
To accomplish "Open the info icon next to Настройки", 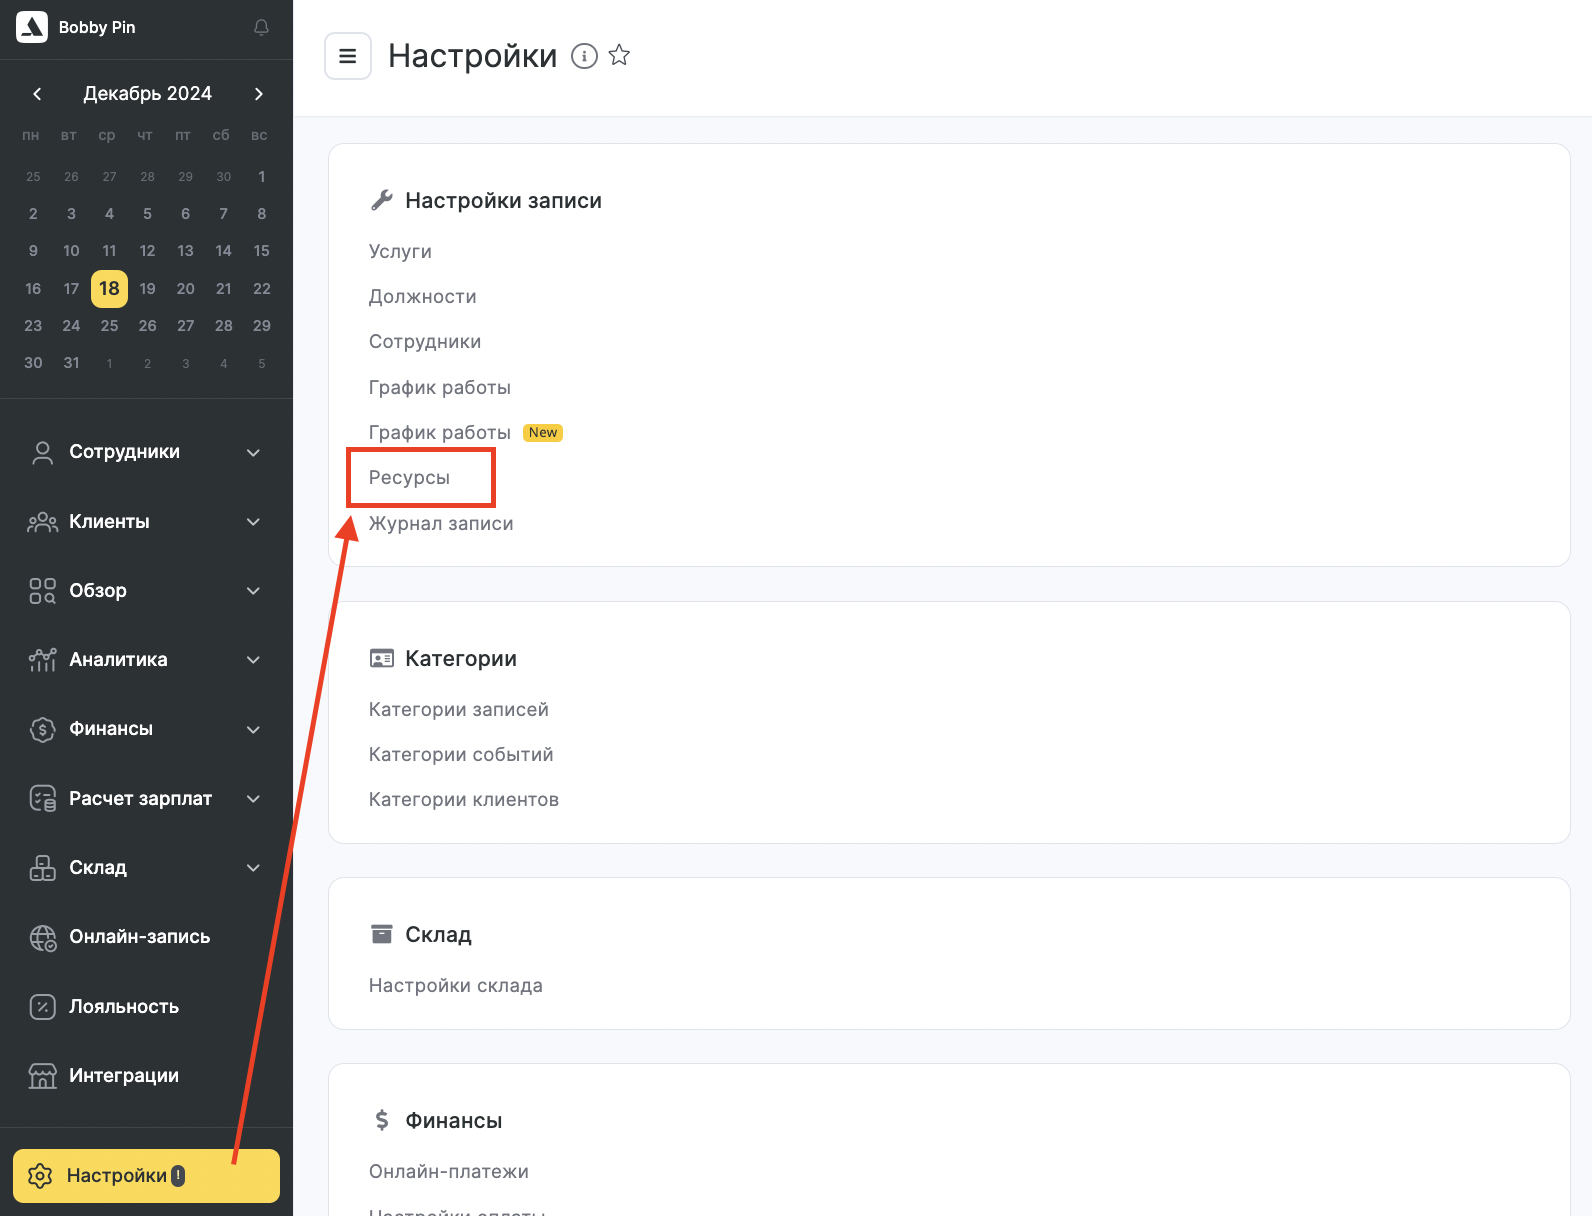I will tap(584, 56).
